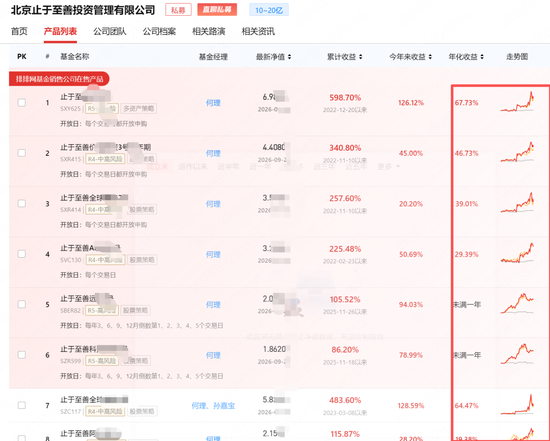Click the 私募 tag next to company name
The image size is (550, 441).
click(x=178, y=10)
